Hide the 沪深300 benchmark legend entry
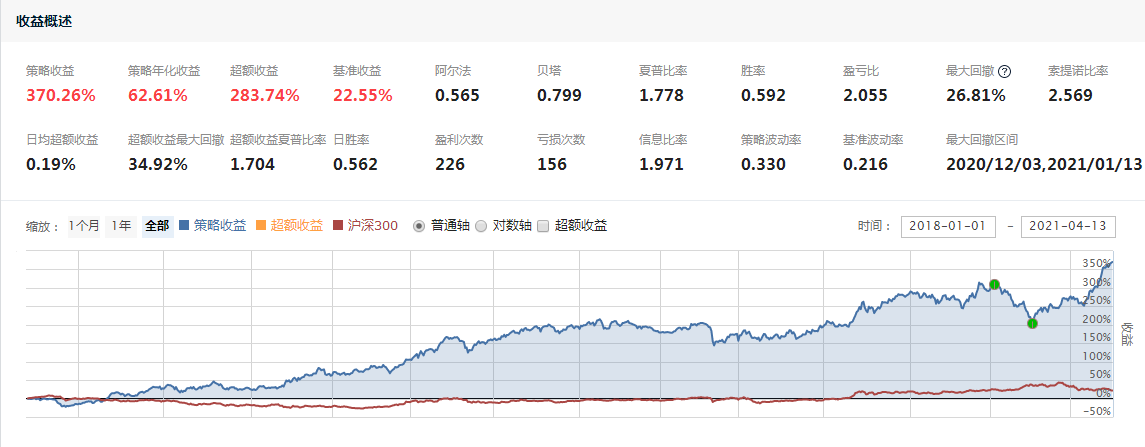Viewport: 1145px width, 447px height. tap(365, 226)
